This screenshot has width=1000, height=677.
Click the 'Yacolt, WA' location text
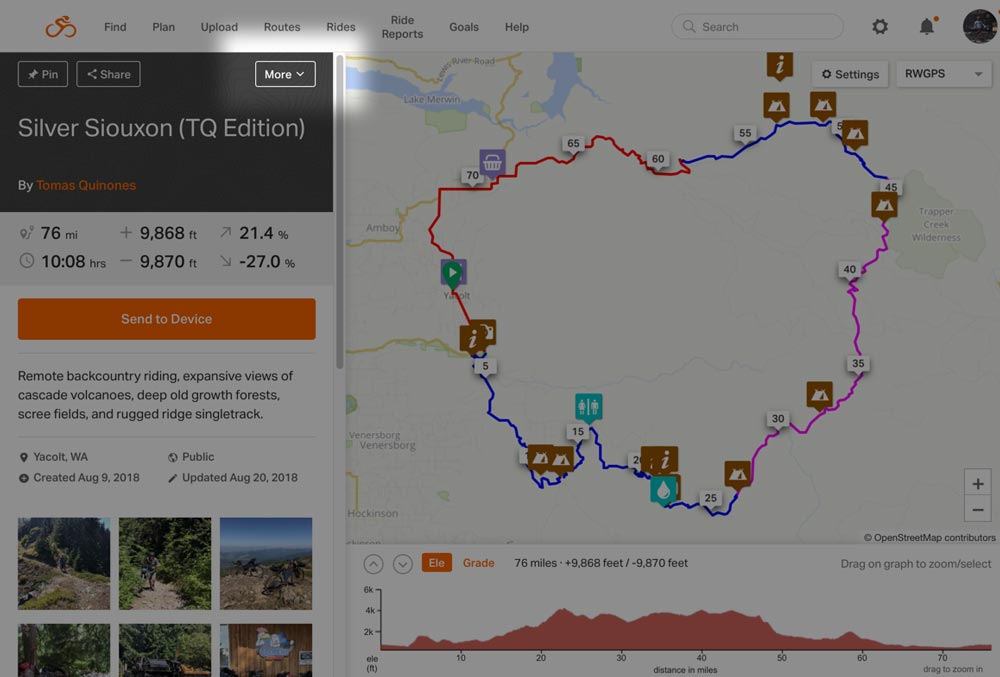(x=61, y=457)
